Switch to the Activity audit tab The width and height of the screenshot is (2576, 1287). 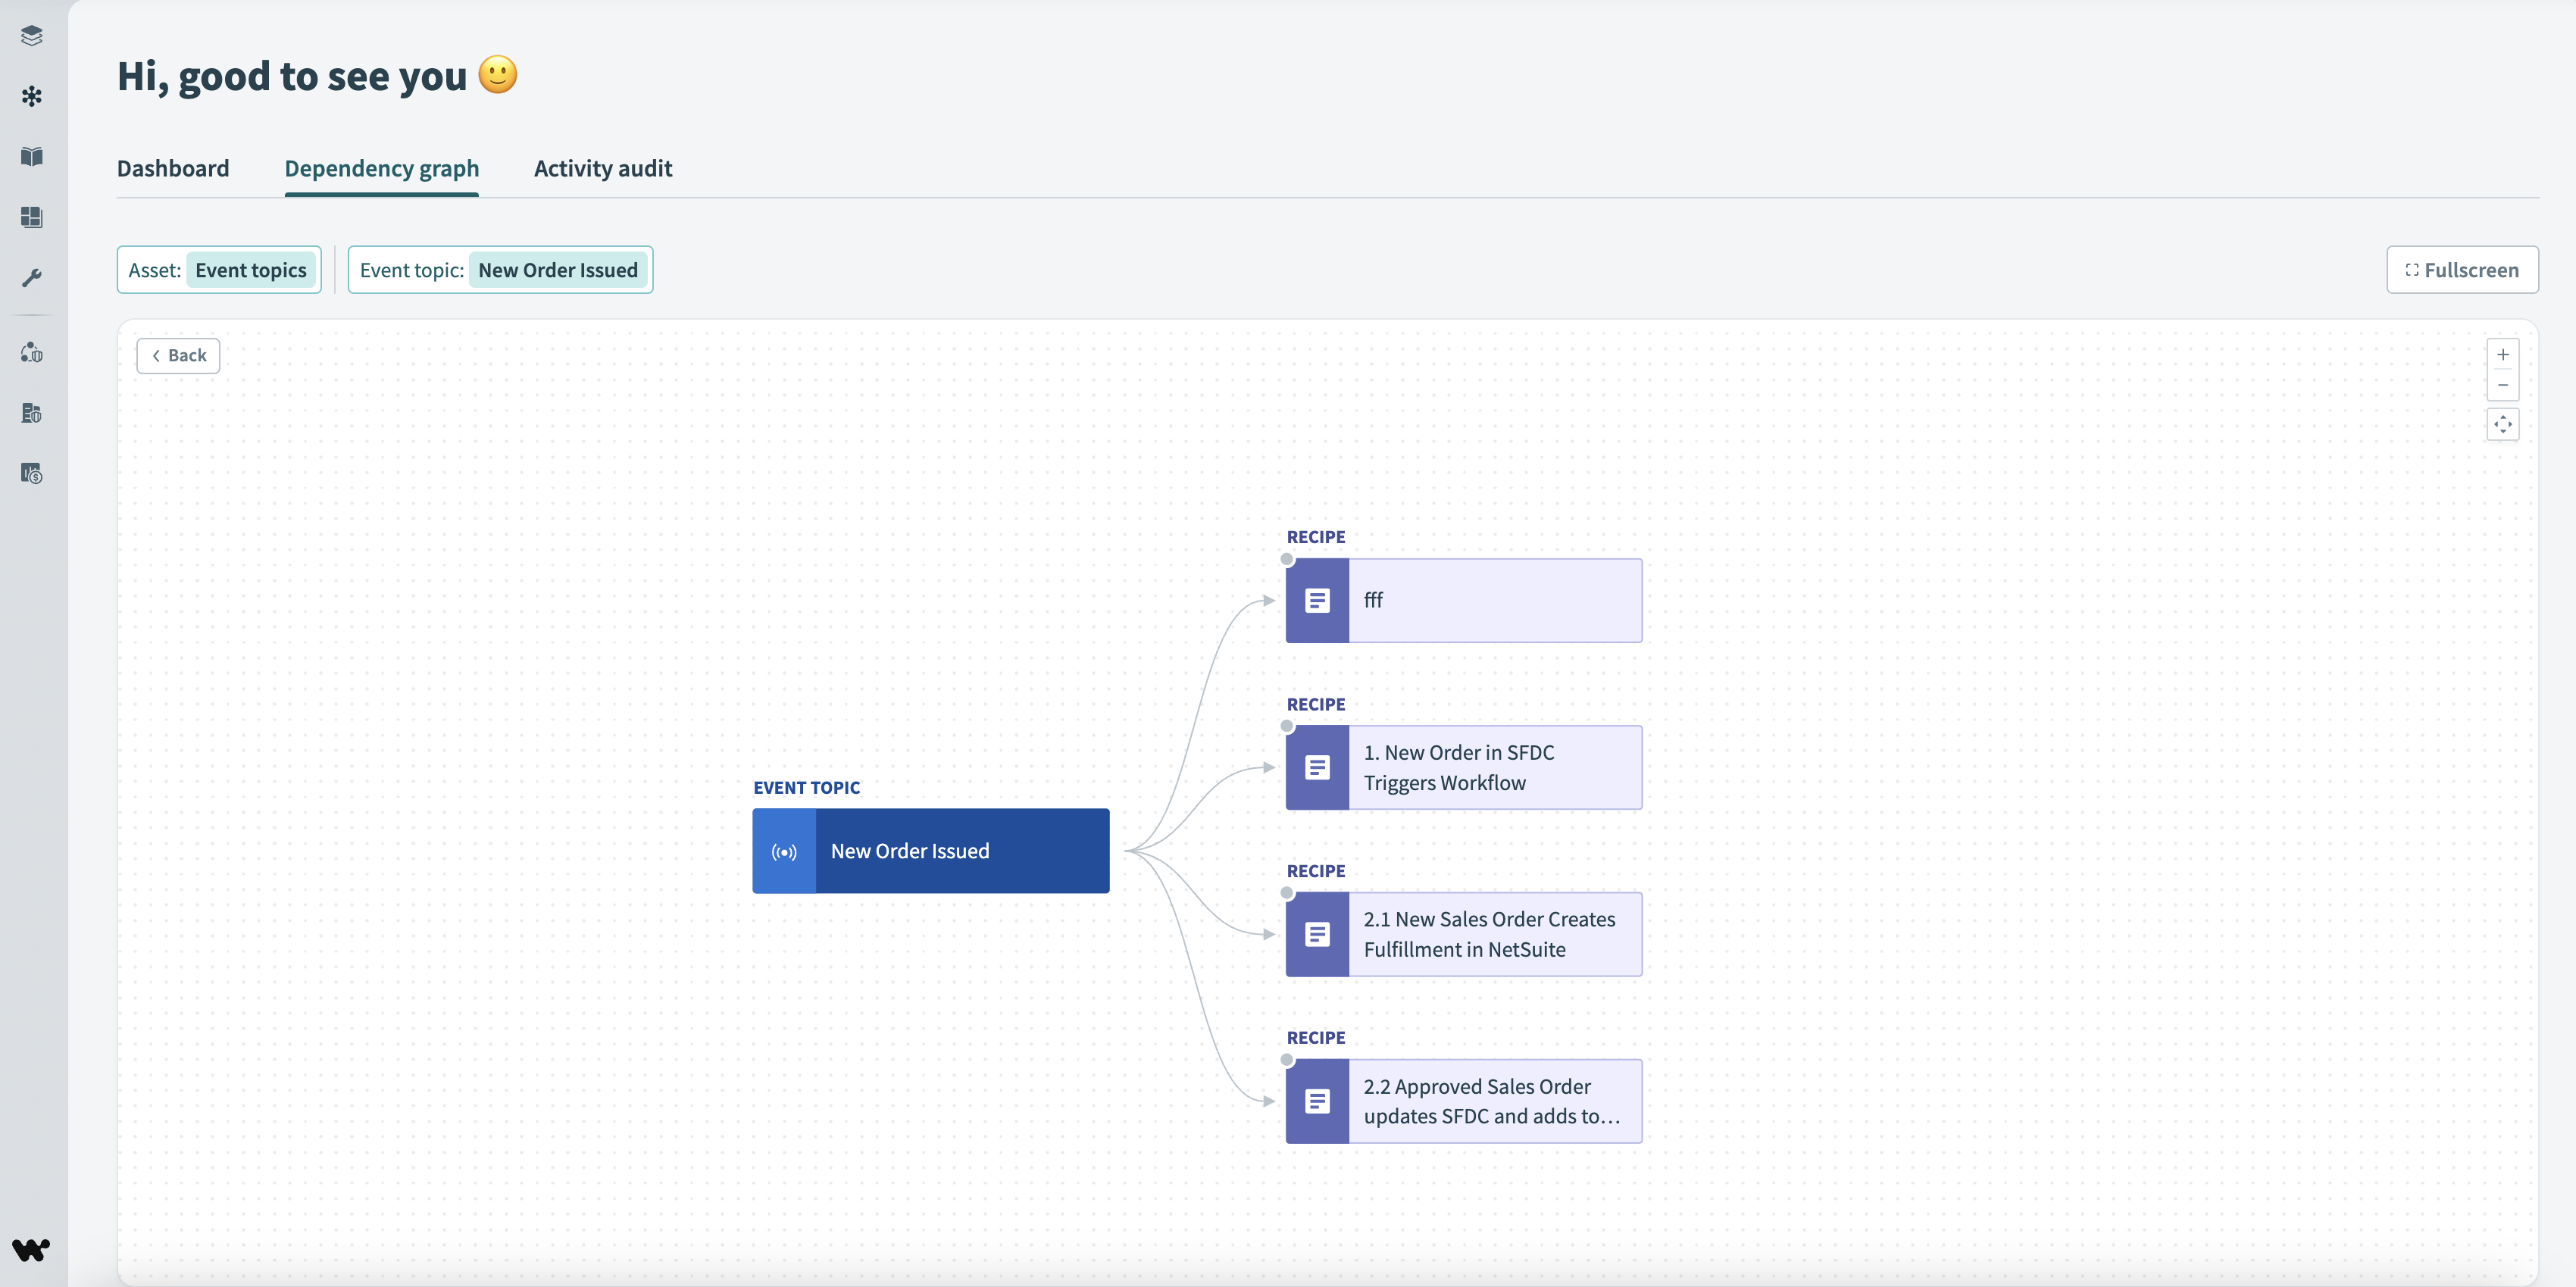pyautogui.click(x=602, y=168)
